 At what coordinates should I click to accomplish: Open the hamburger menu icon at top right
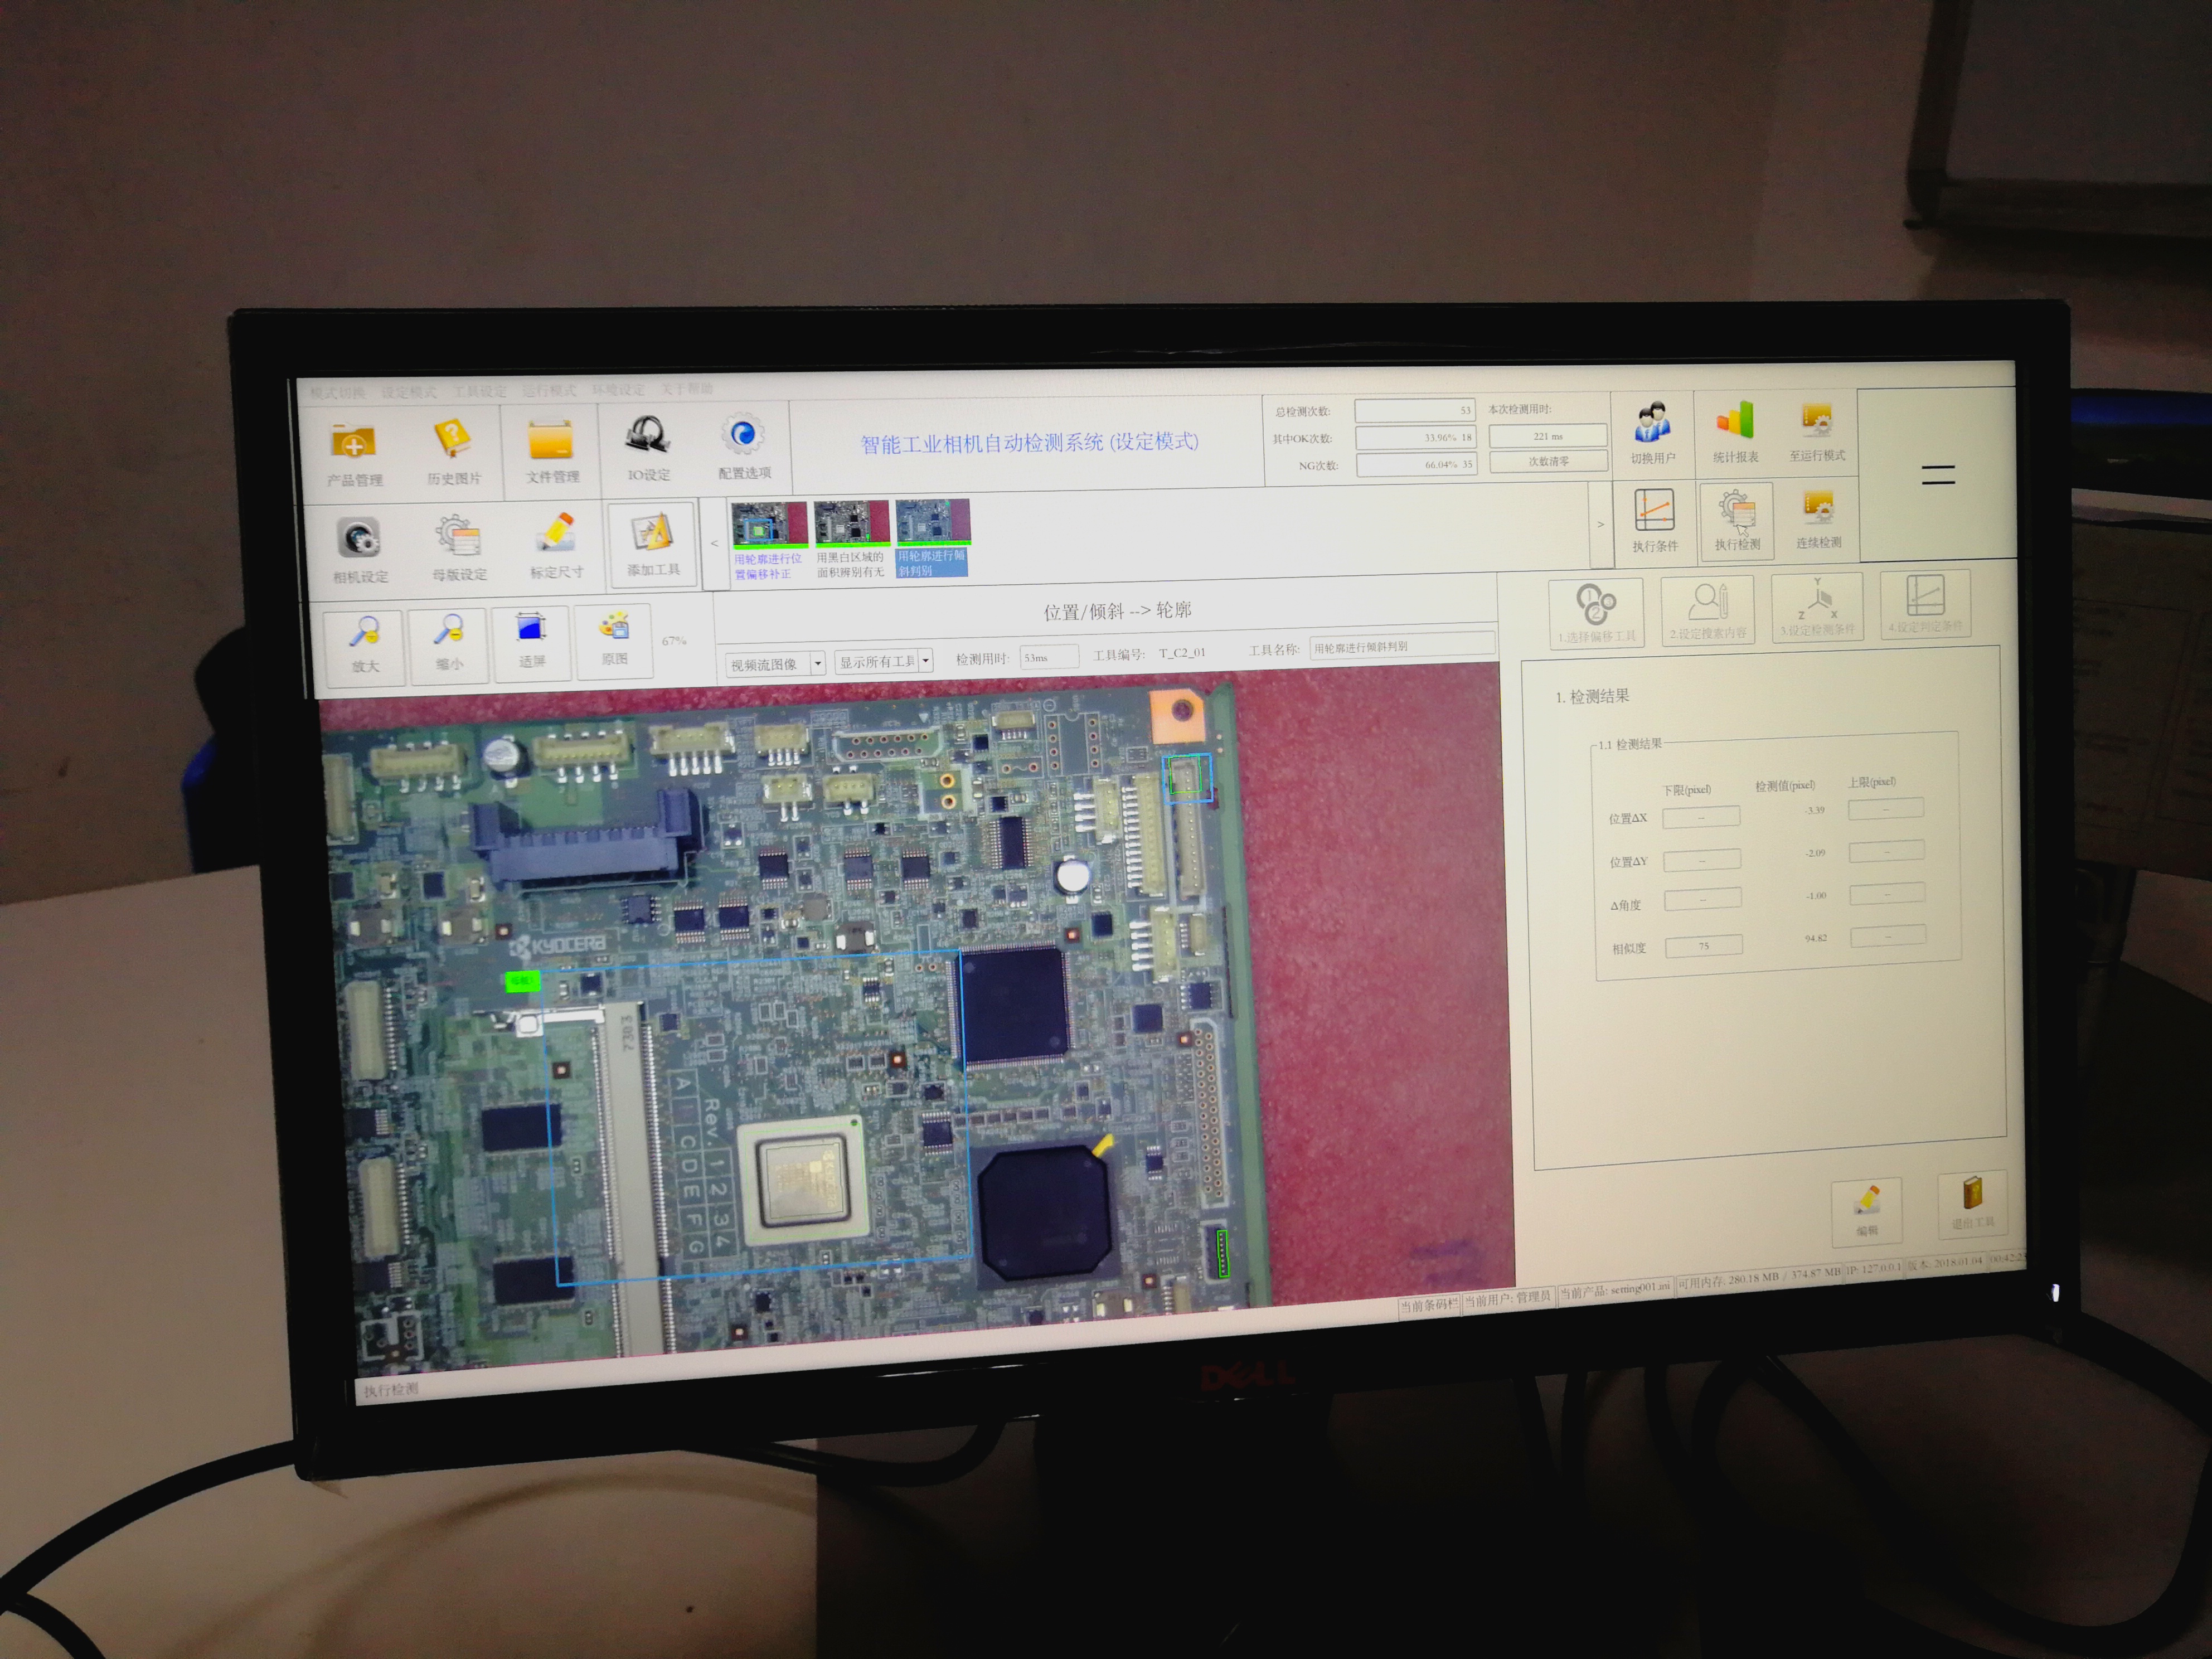pyautogui.click(x=1938, y=475)
